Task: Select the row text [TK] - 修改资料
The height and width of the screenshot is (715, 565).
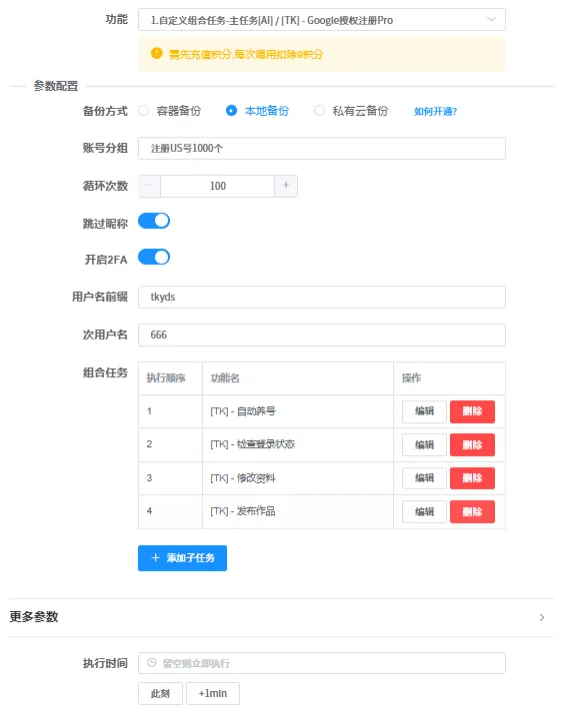Action: (243, 478)
